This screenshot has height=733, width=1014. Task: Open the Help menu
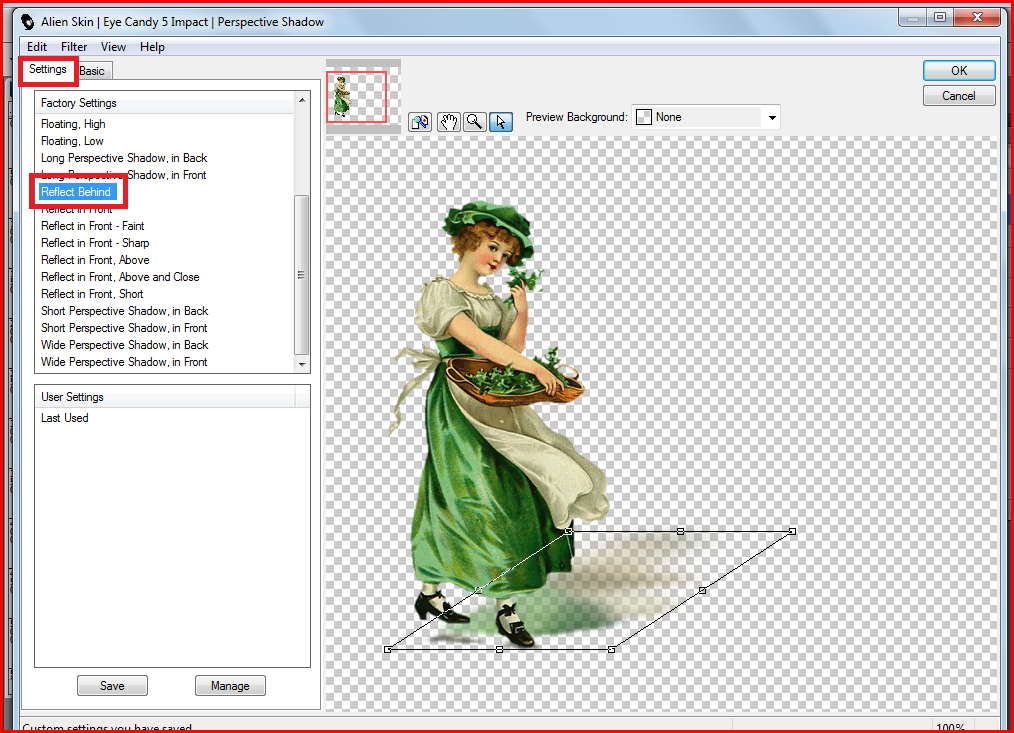(x=152, y=47)
